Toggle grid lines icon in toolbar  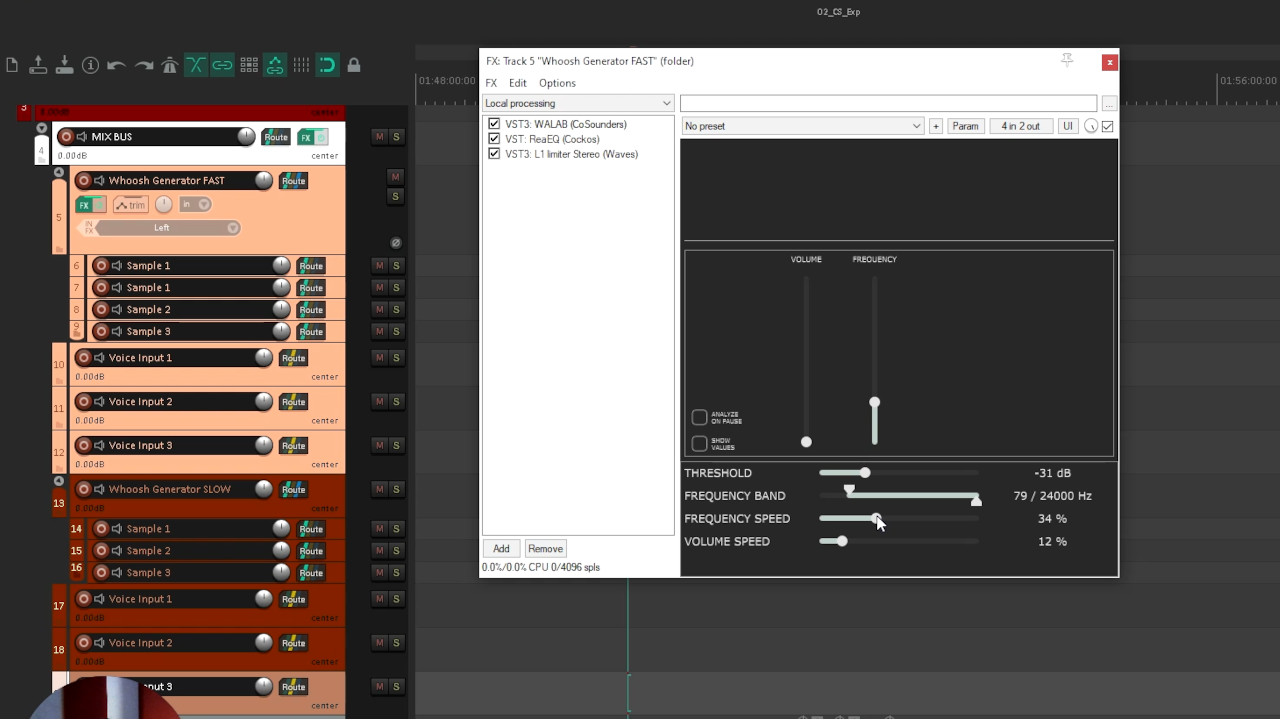point(301,65)
